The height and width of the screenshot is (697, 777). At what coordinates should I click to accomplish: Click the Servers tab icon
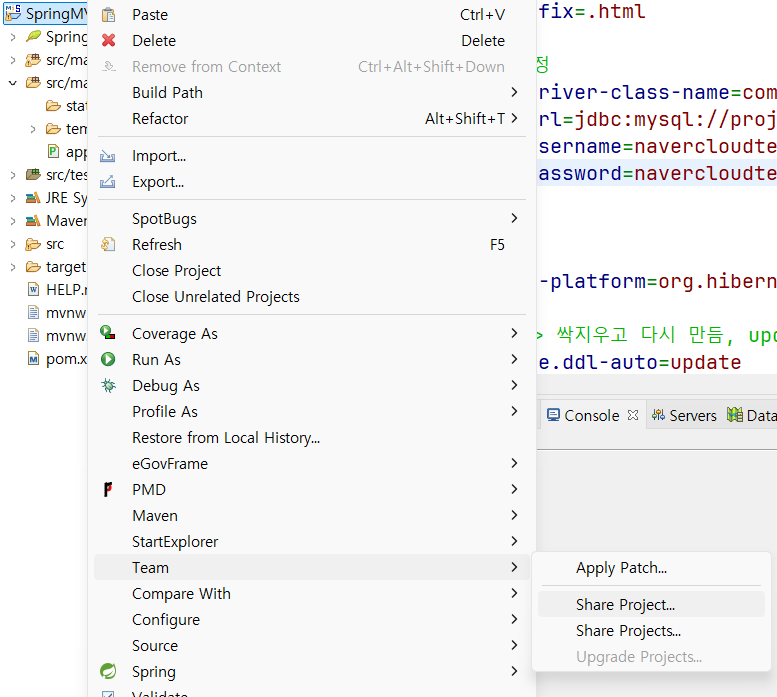coord(658,415)
